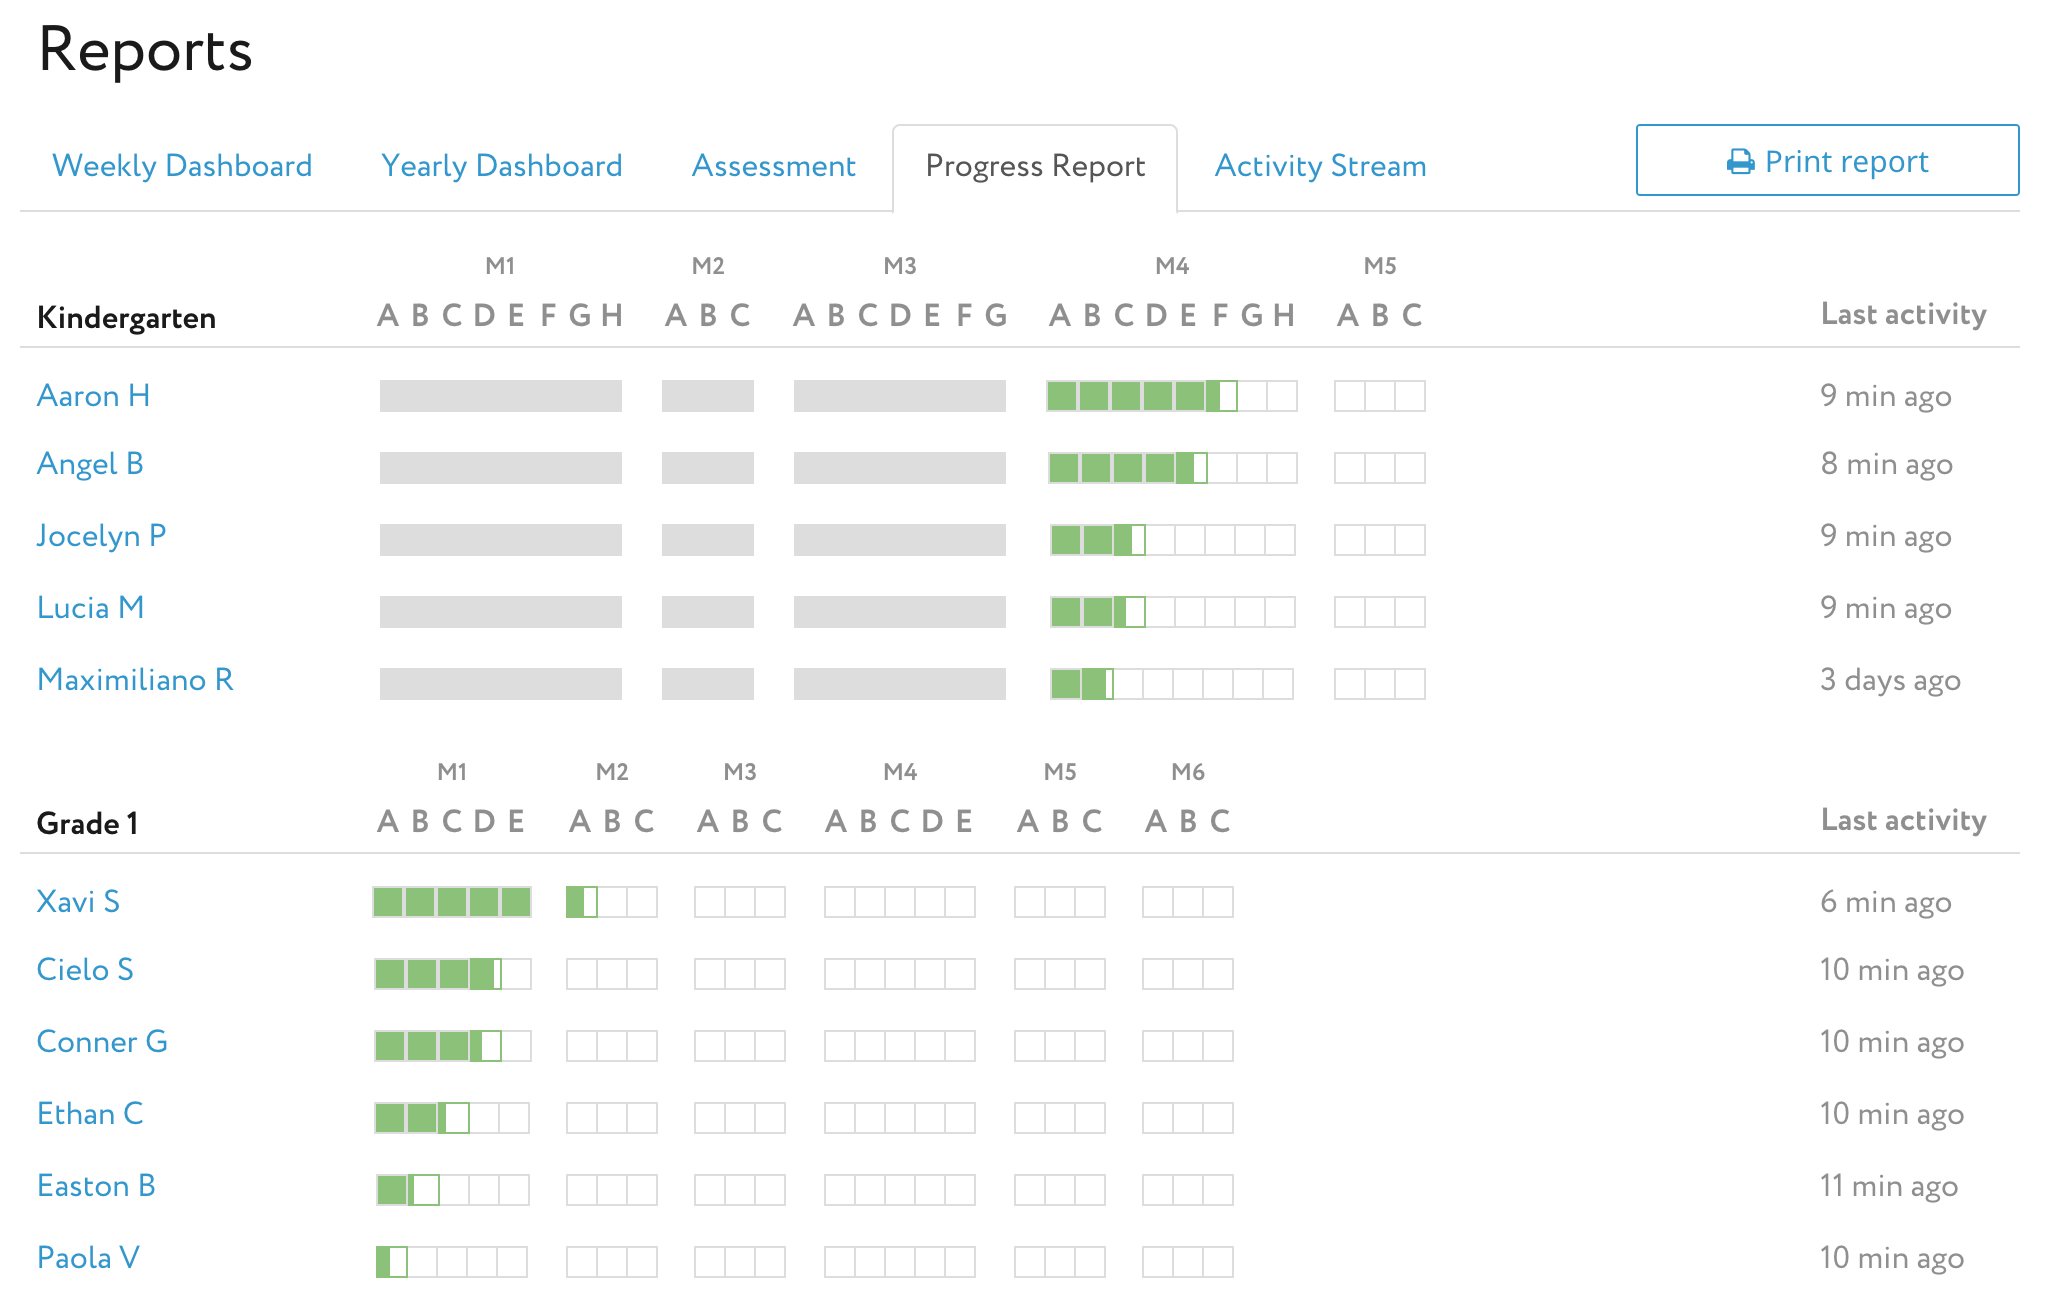Click the Progress Report tab

(x=1035, y=166)
